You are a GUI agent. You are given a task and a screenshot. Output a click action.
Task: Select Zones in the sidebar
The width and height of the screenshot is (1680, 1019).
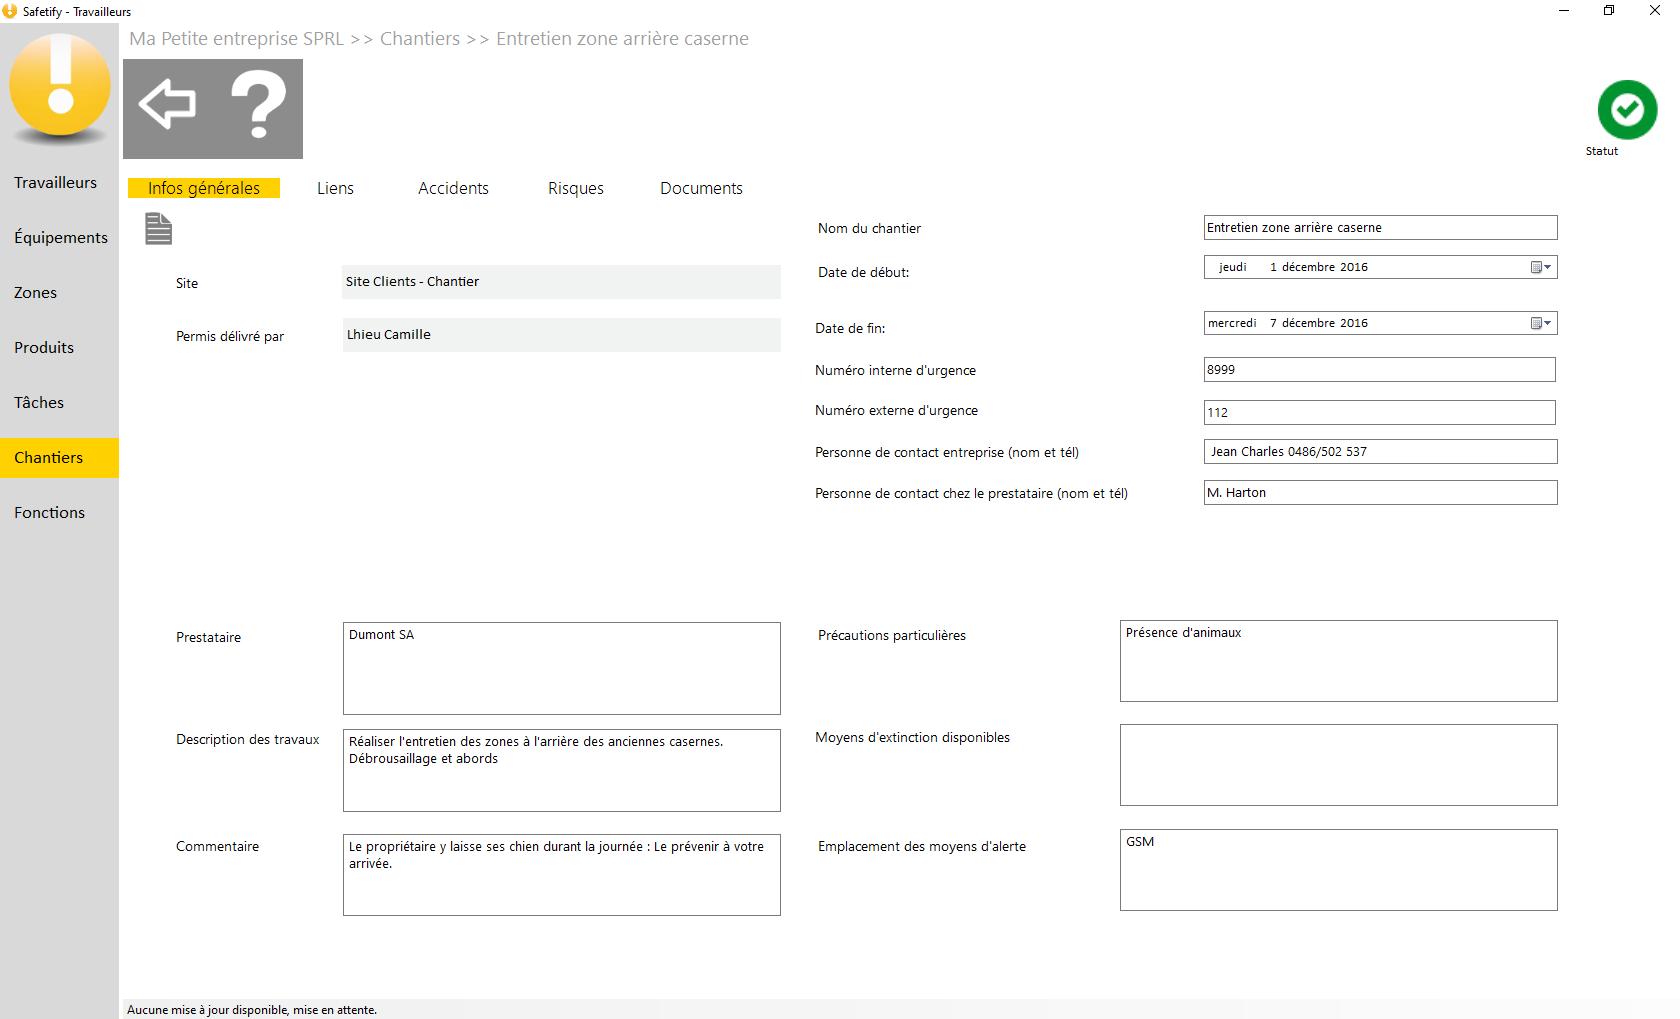click(x=59, y=292)
